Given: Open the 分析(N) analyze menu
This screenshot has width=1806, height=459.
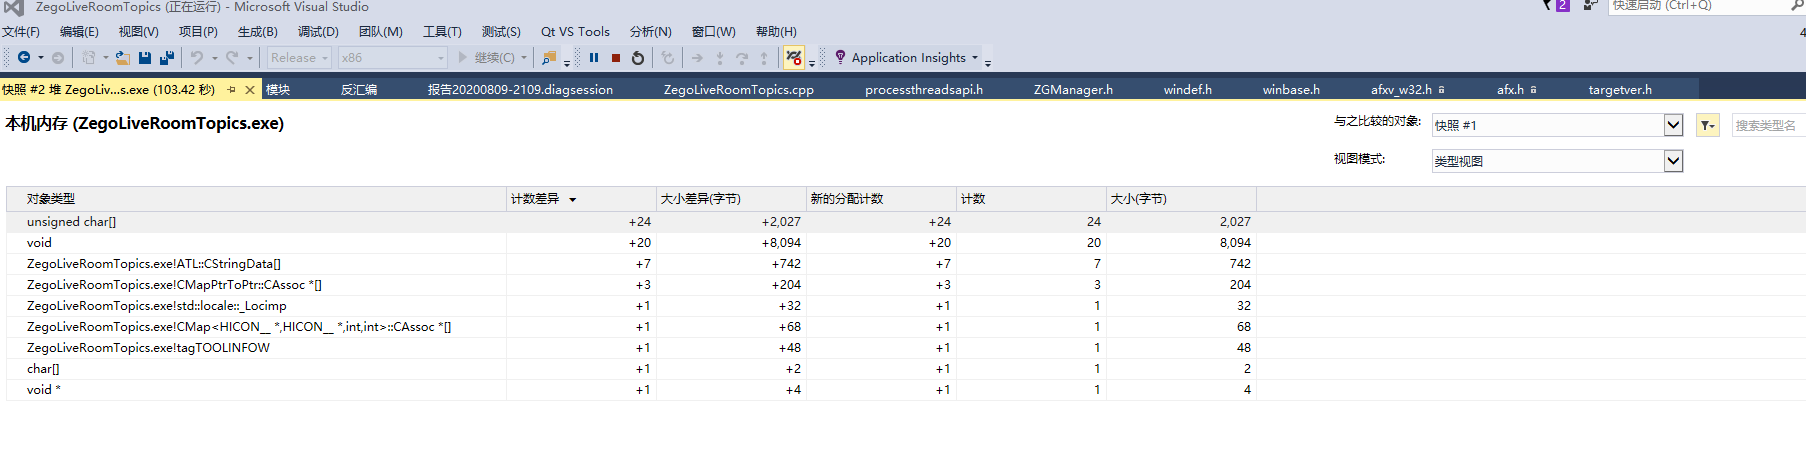Looking at the screenshot, I should (x=650, y=32).
